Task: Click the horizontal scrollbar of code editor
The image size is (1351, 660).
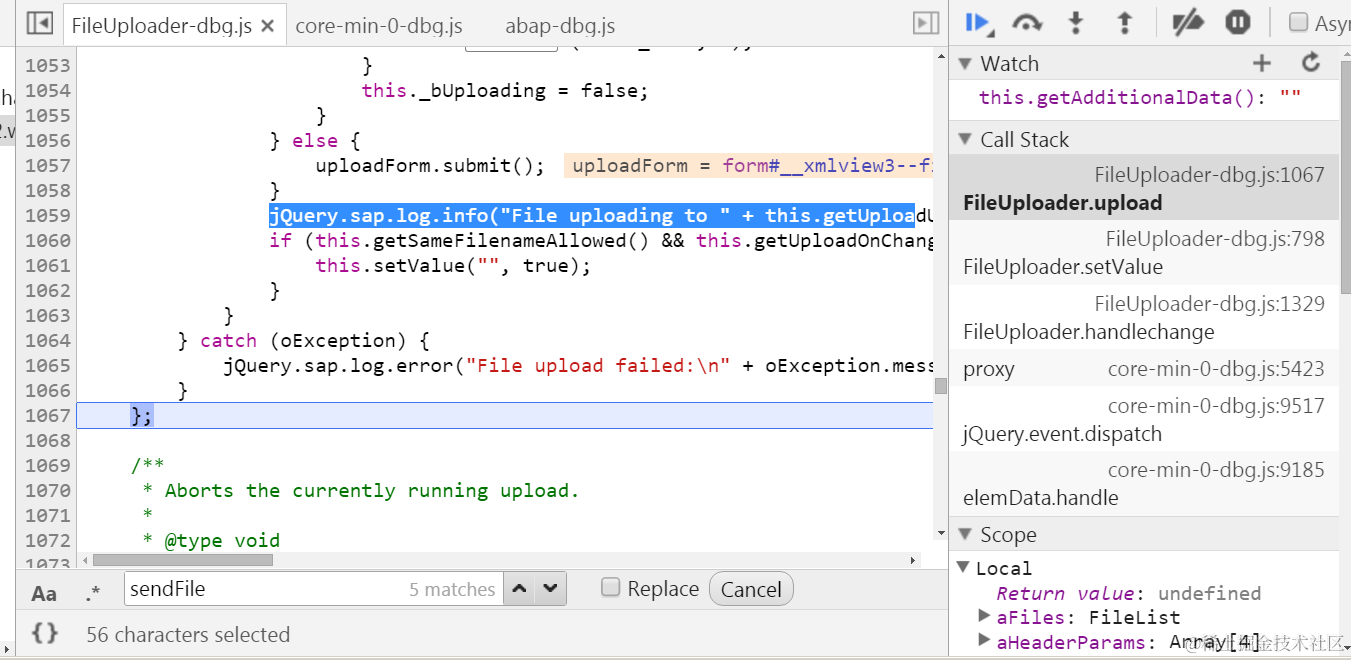Action: pos(183,560)
